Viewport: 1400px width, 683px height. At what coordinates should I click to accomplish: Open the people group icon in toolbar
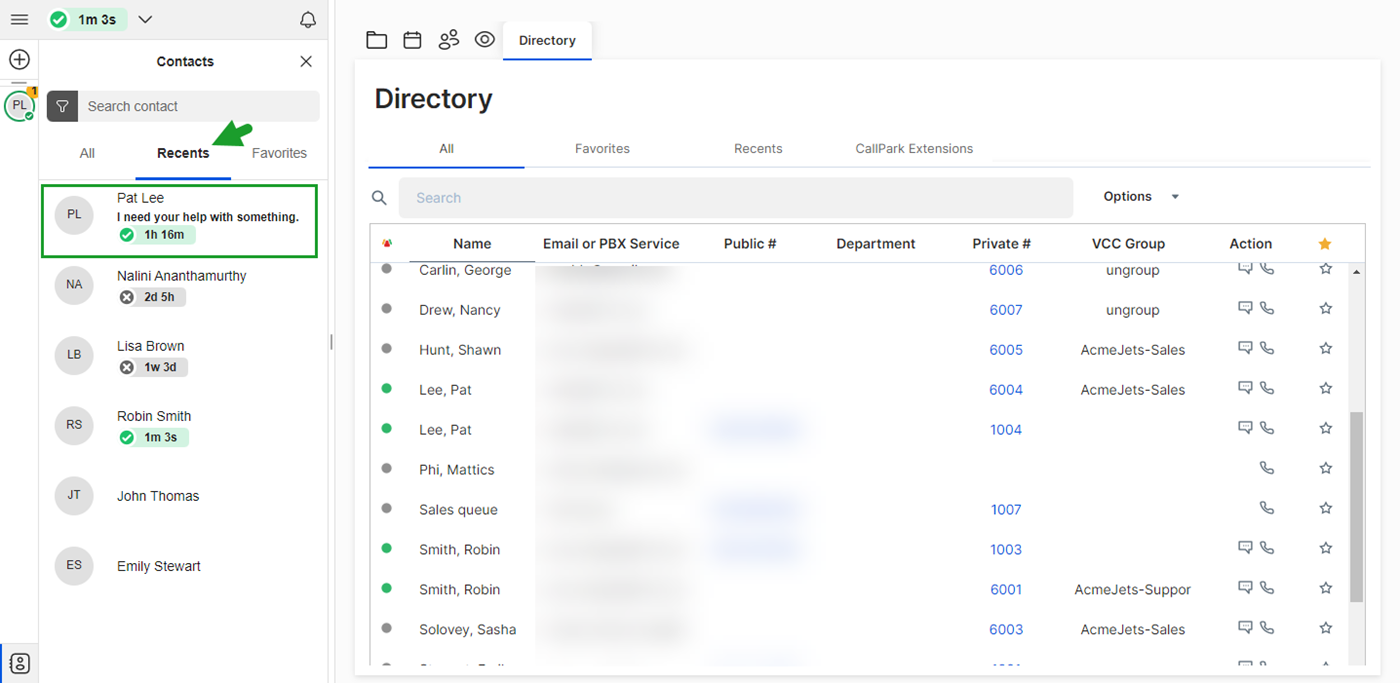(449, 40)
